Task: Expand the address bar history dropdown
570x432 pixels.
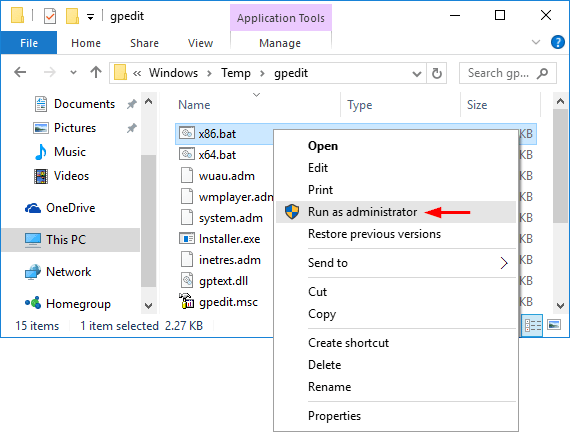Action: pyautogui.click(x=417, y=74)
